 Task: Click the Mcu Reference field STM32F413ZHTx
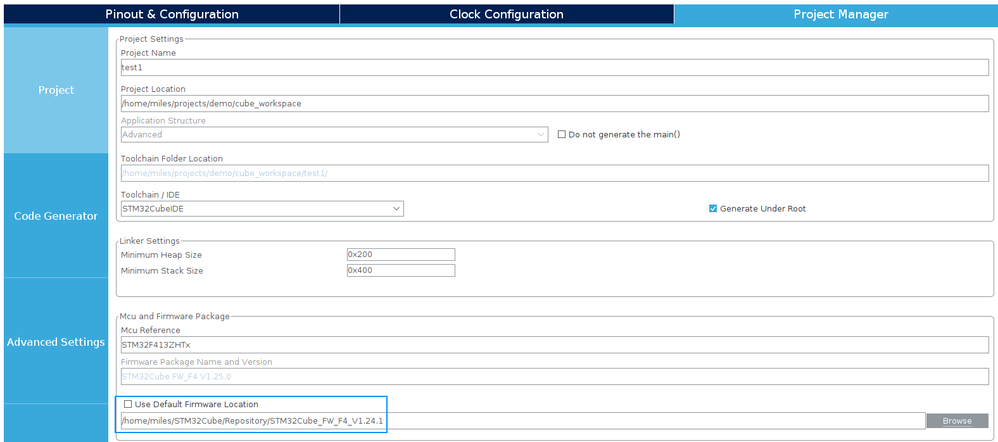(x=554, y=345)
